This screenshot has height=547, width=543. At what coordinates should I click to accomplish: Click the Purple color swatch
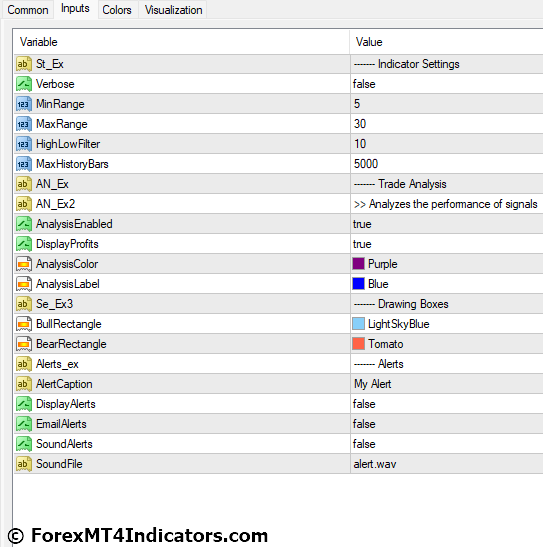pos(359,264)
